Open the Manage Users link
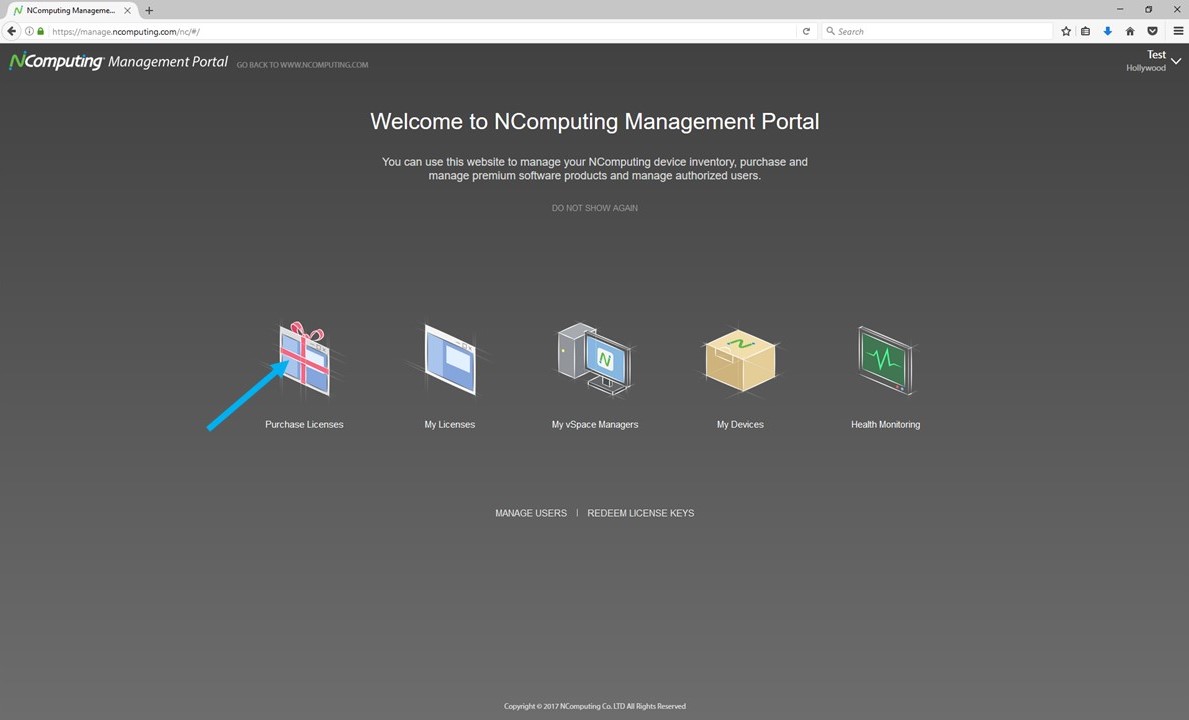This screenshot has width=1189, height=720. click(x=531, y=513)
